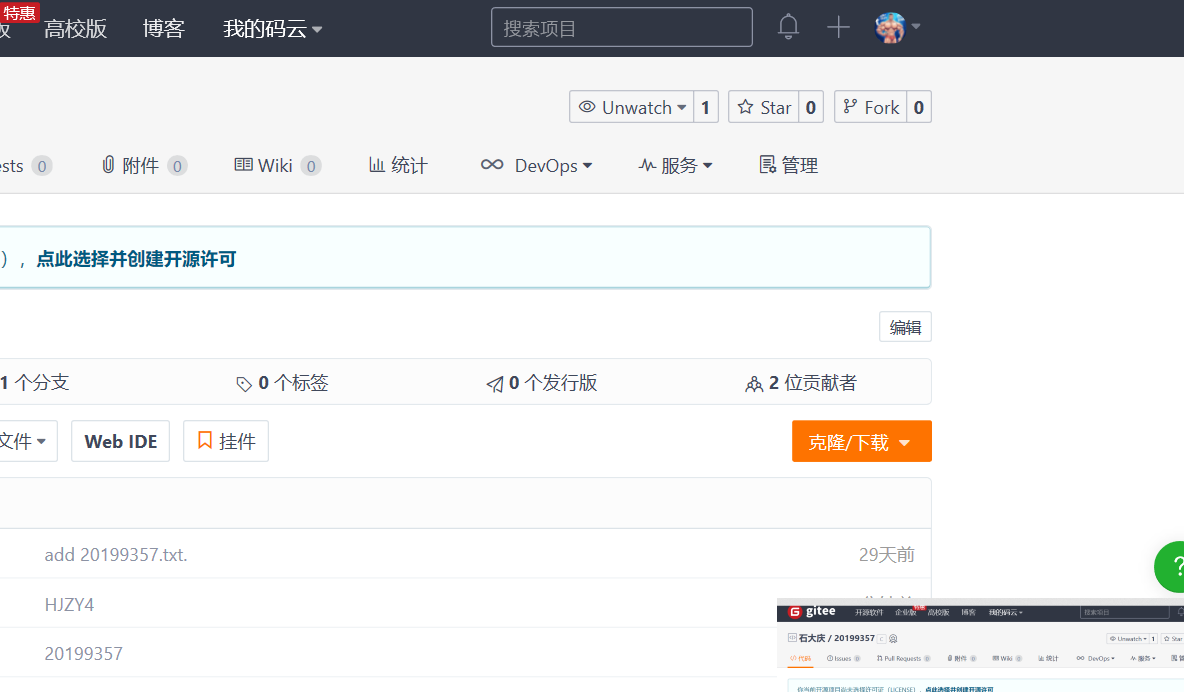Click the Wiki book icon
Viewport: 1184px width, 692px height.
pos(243,165)
